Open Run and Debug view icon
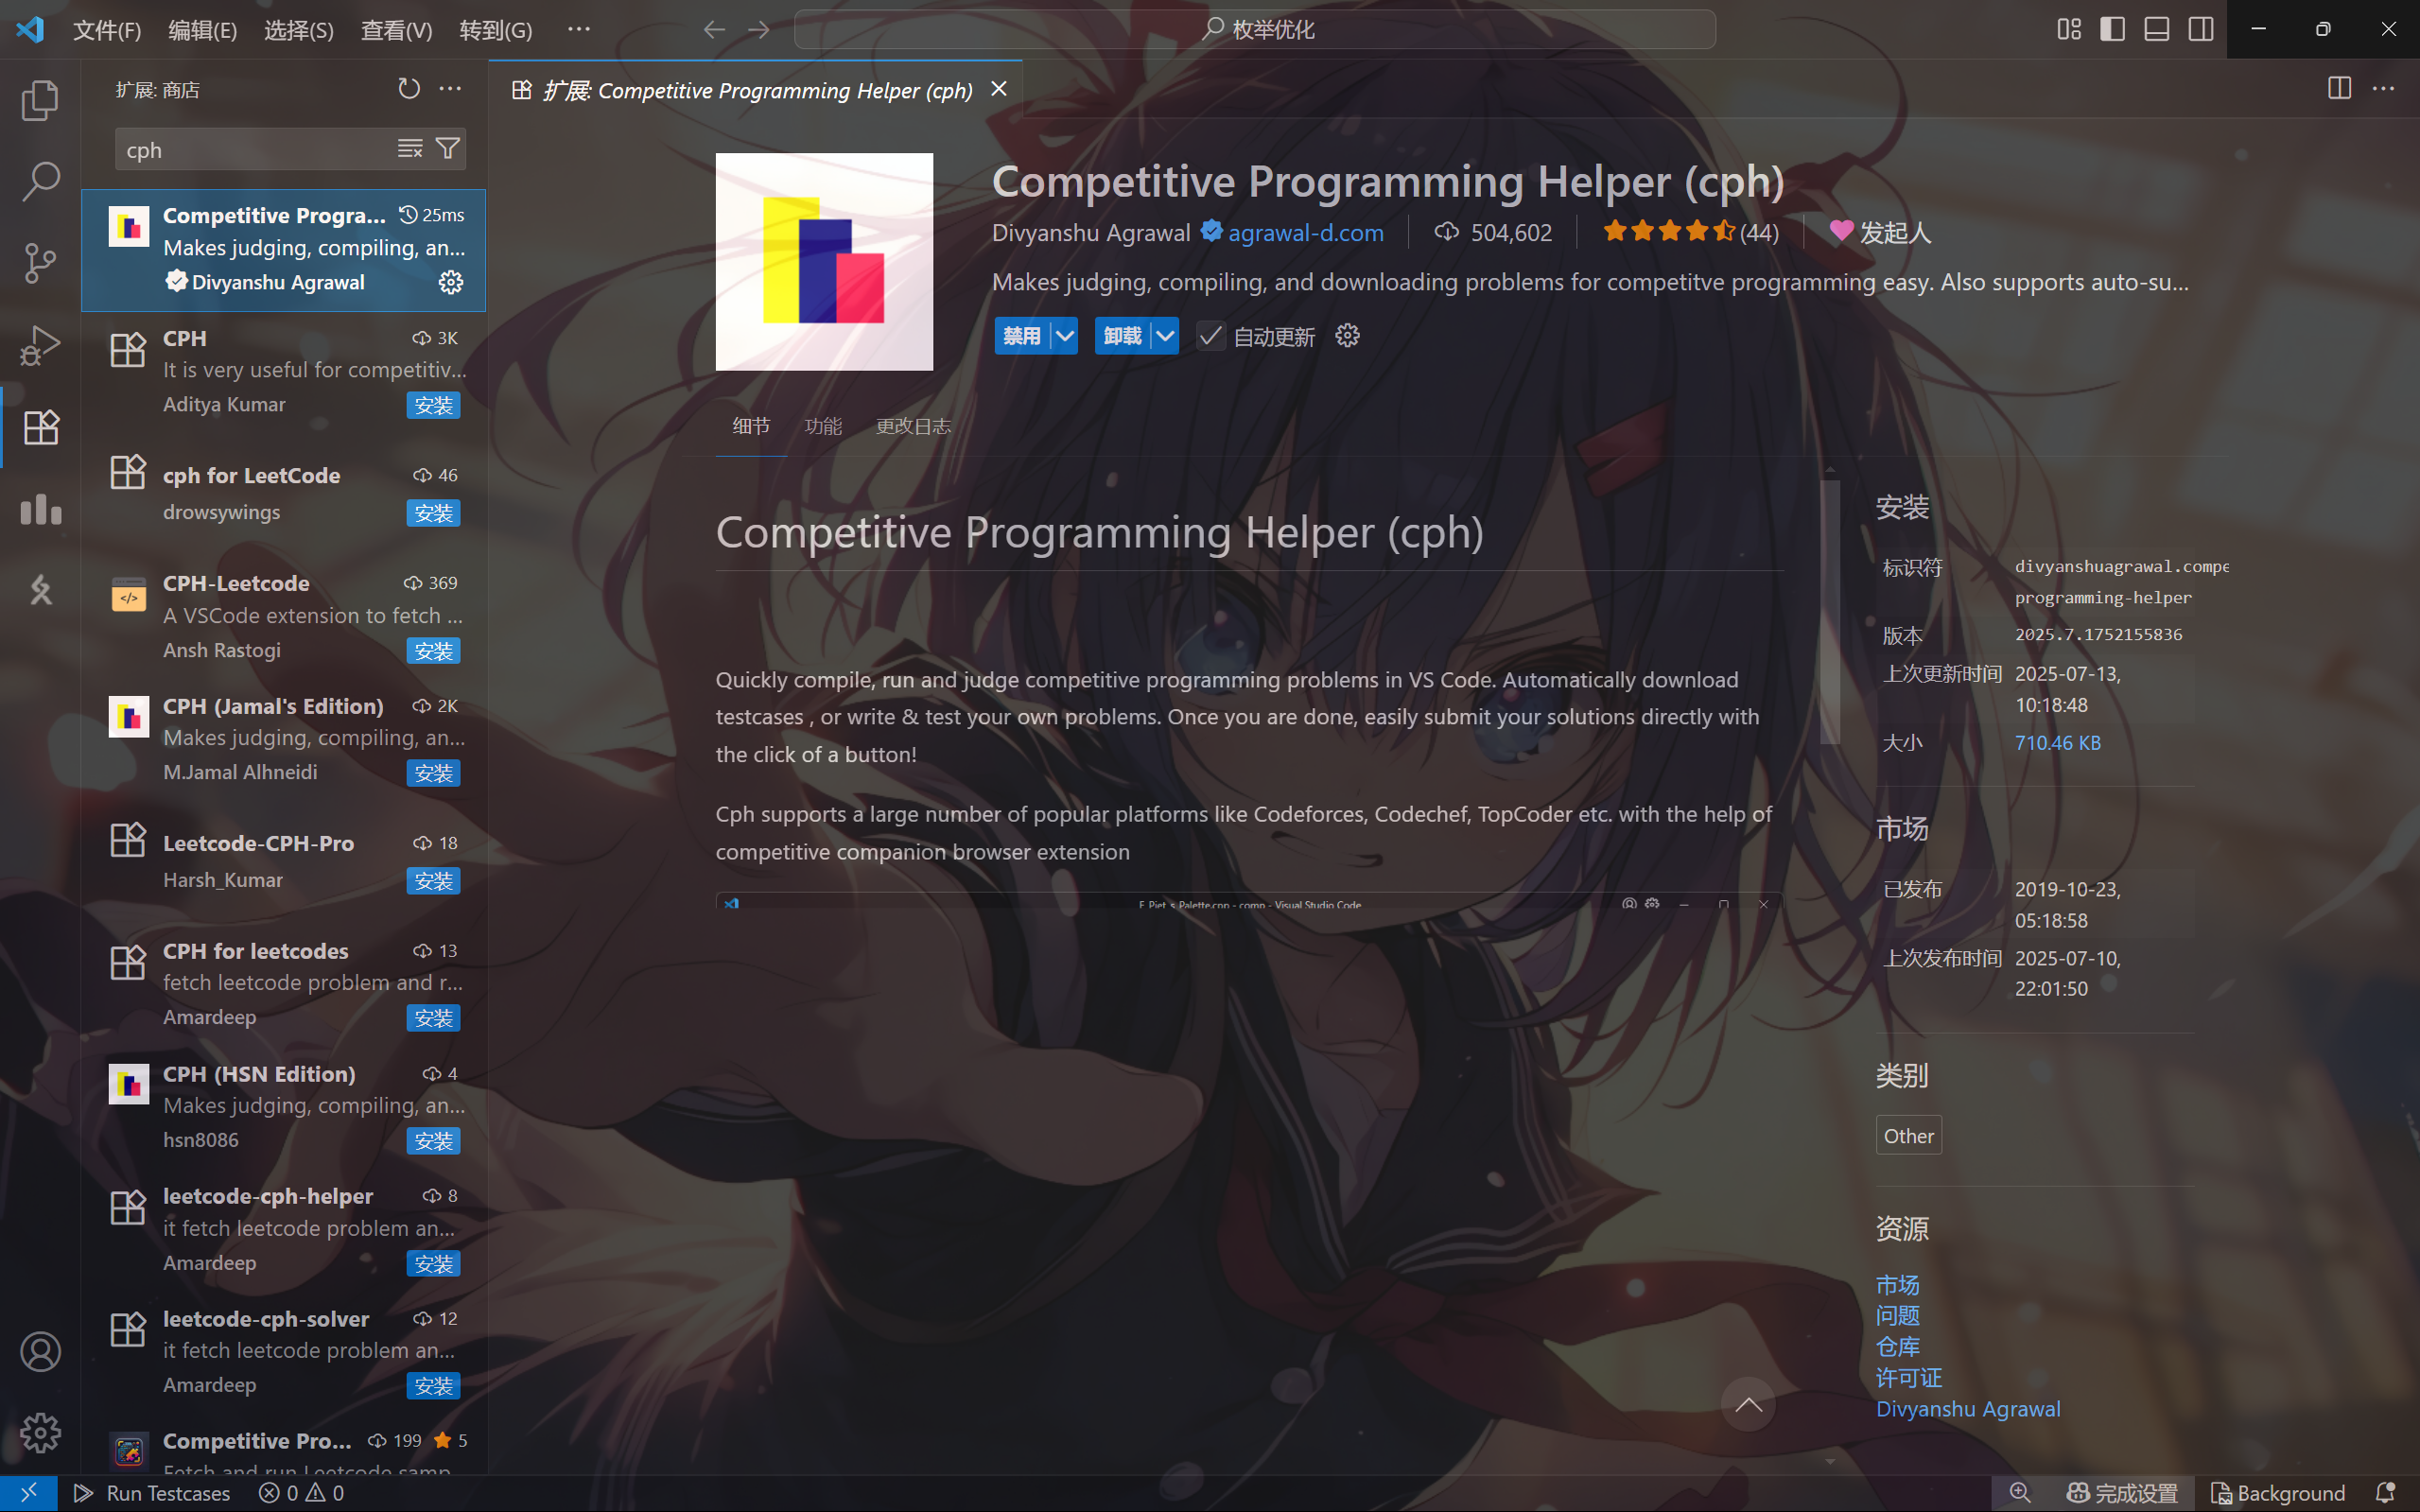The image size is (2420, 1512). [40, 345]
